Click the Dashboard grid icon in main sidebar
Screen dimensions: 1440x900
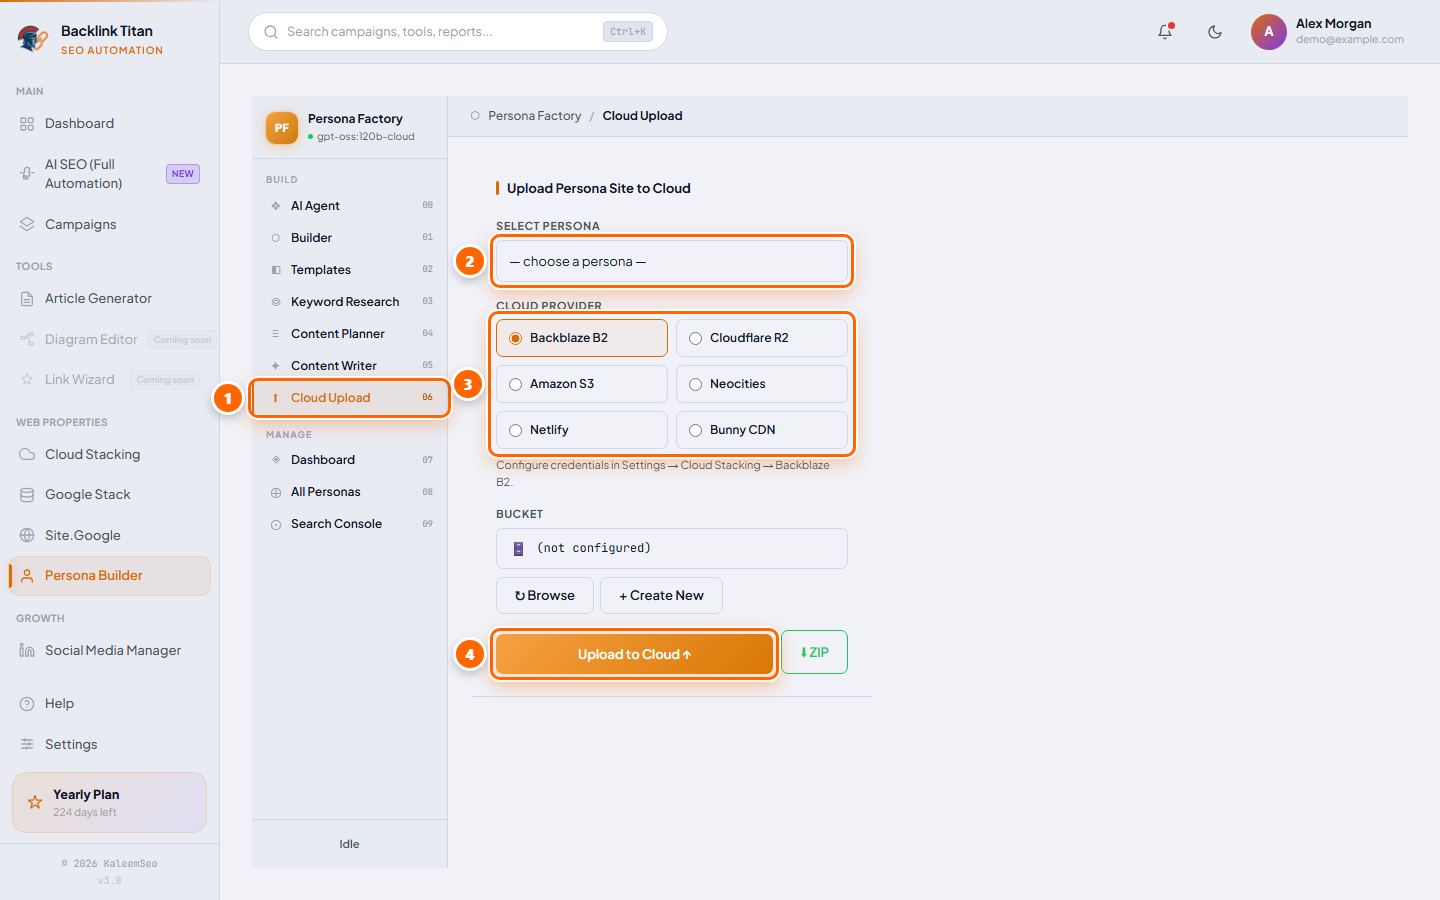[x=27, y=124]
